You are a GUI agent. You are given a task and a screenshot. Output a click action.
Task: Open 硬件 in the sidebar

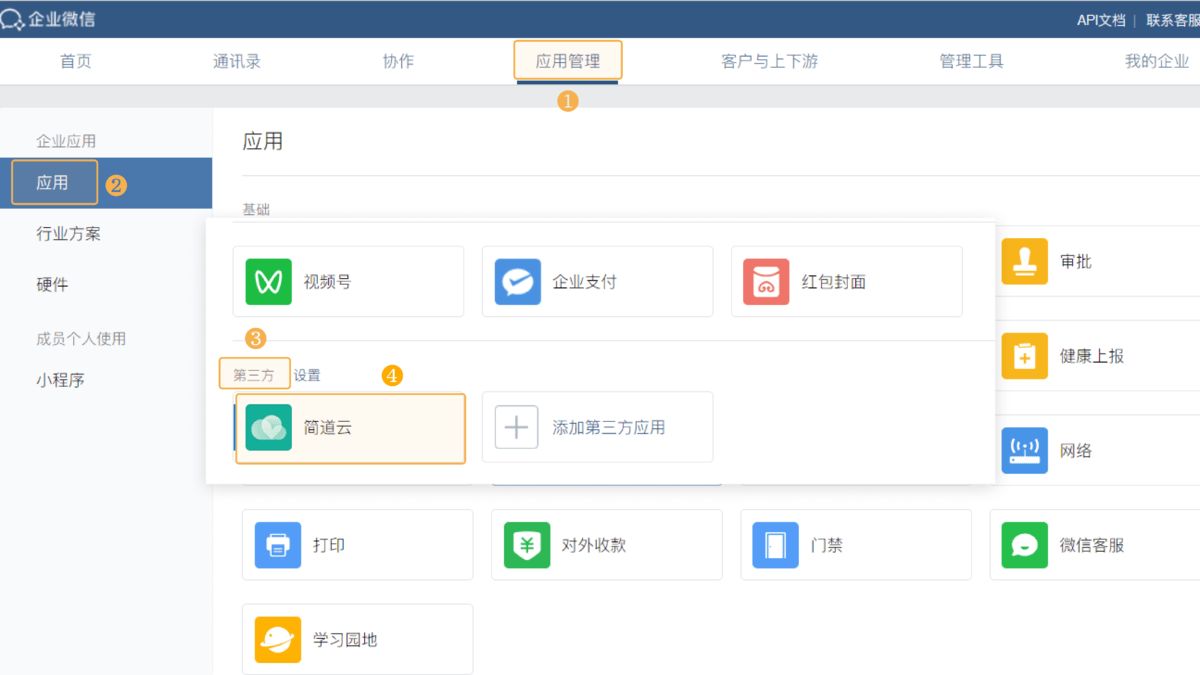pos(52,285)
